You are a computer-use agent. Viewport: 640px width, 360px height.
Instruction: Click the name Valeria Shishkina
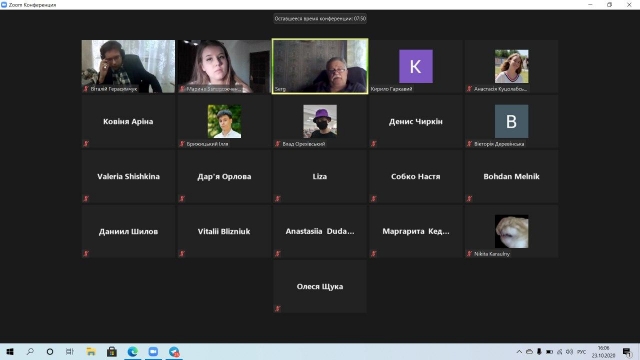pyautogui.click(x=128, y=176)
